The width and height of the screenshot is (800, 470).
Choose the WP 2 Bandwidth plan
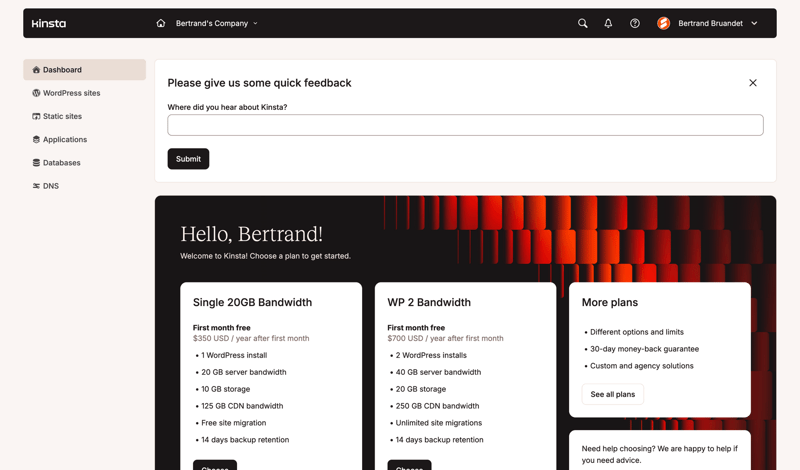tap(409, 465)
